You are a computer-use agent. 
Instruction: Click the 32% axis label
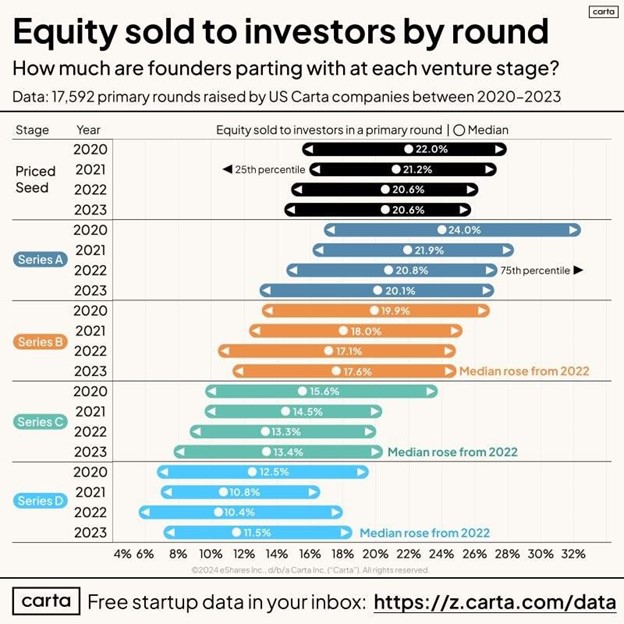[573, 554]
